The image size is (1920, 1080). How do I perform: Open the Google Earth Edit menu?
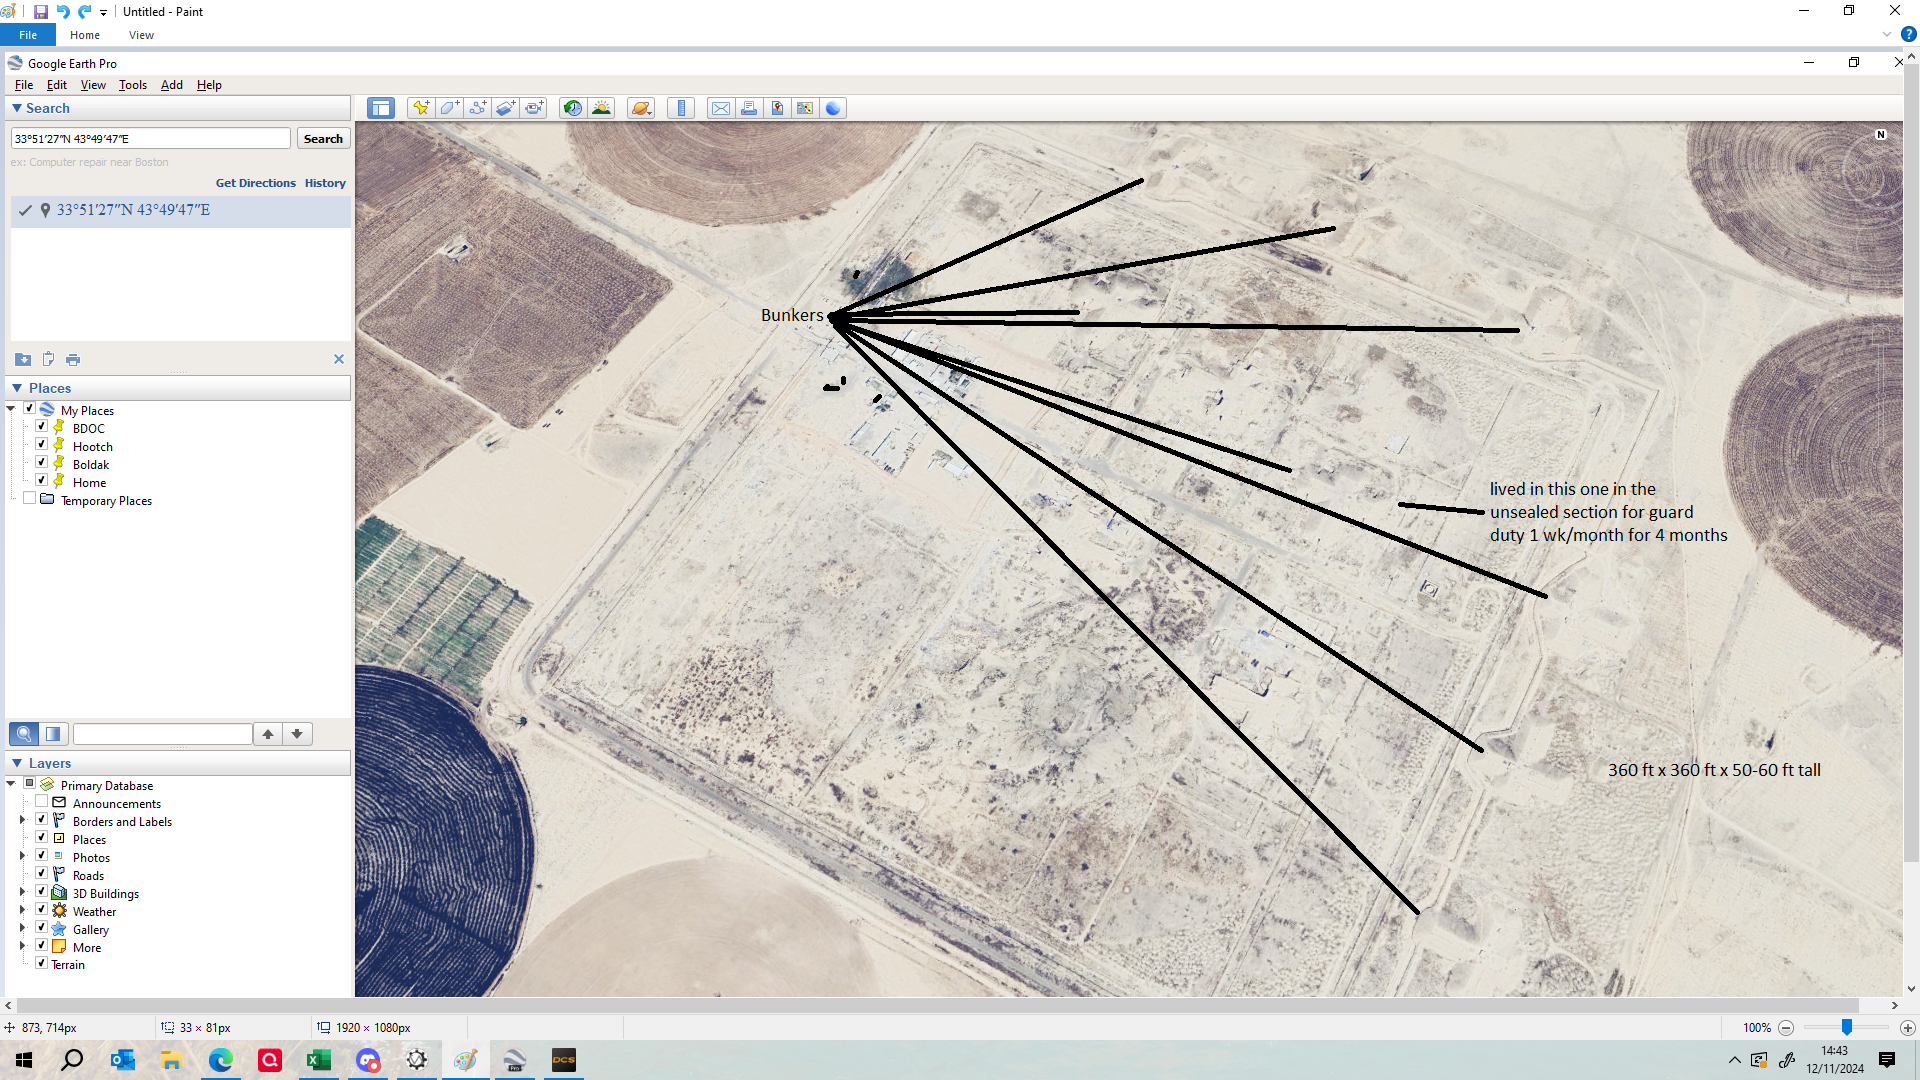(57, 85)
